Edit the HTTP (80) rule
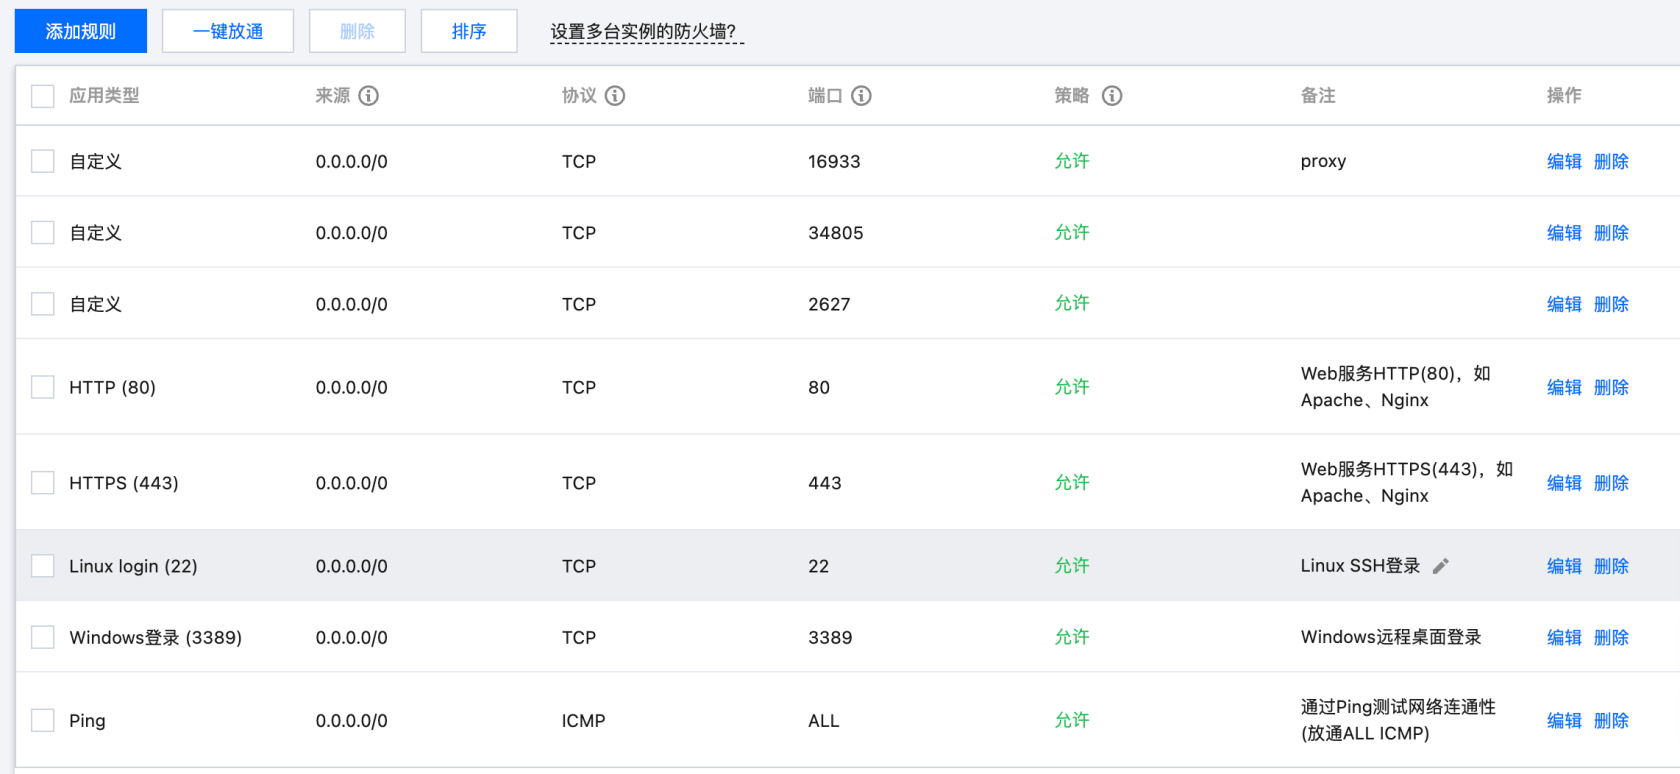This screenshot has width=1680, height=774. [x=1564, y=387]
